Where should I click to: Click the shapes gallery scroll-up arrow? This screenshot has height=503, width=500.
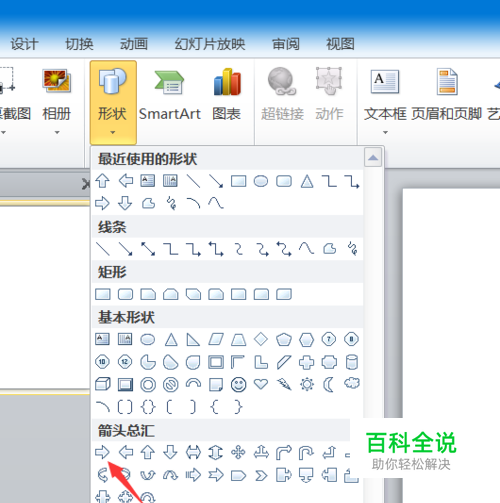pyautogui.click(x=373, y=157)
